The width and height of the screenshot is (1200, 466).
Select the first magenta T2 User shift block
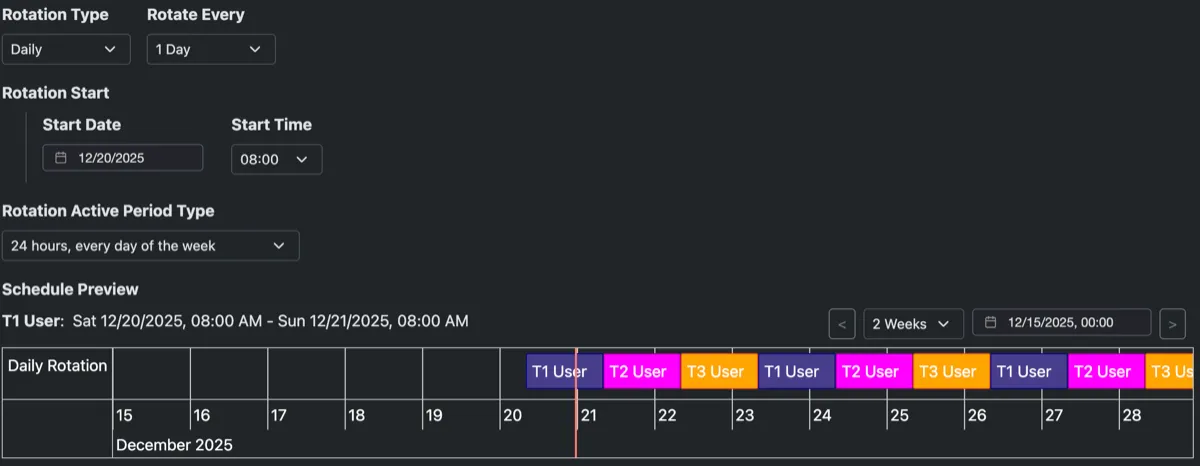642,371
